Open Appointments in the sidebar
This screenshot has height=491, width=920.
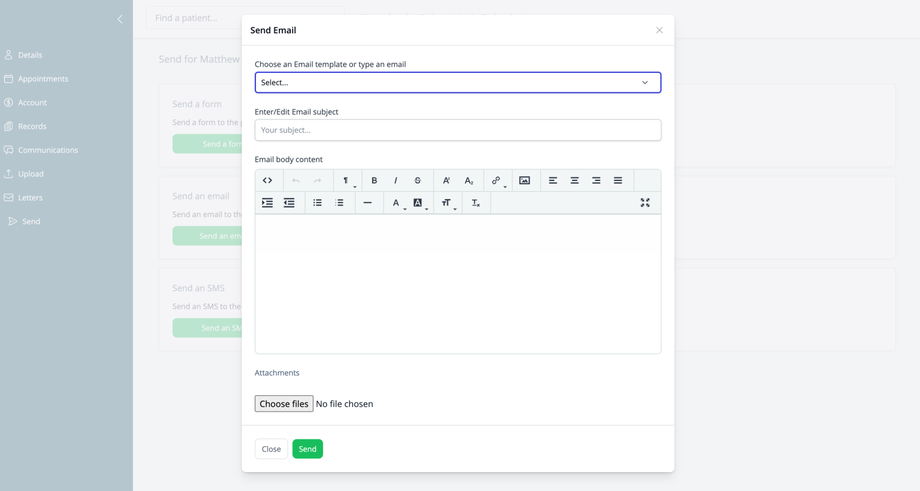[x=43, y=79]
